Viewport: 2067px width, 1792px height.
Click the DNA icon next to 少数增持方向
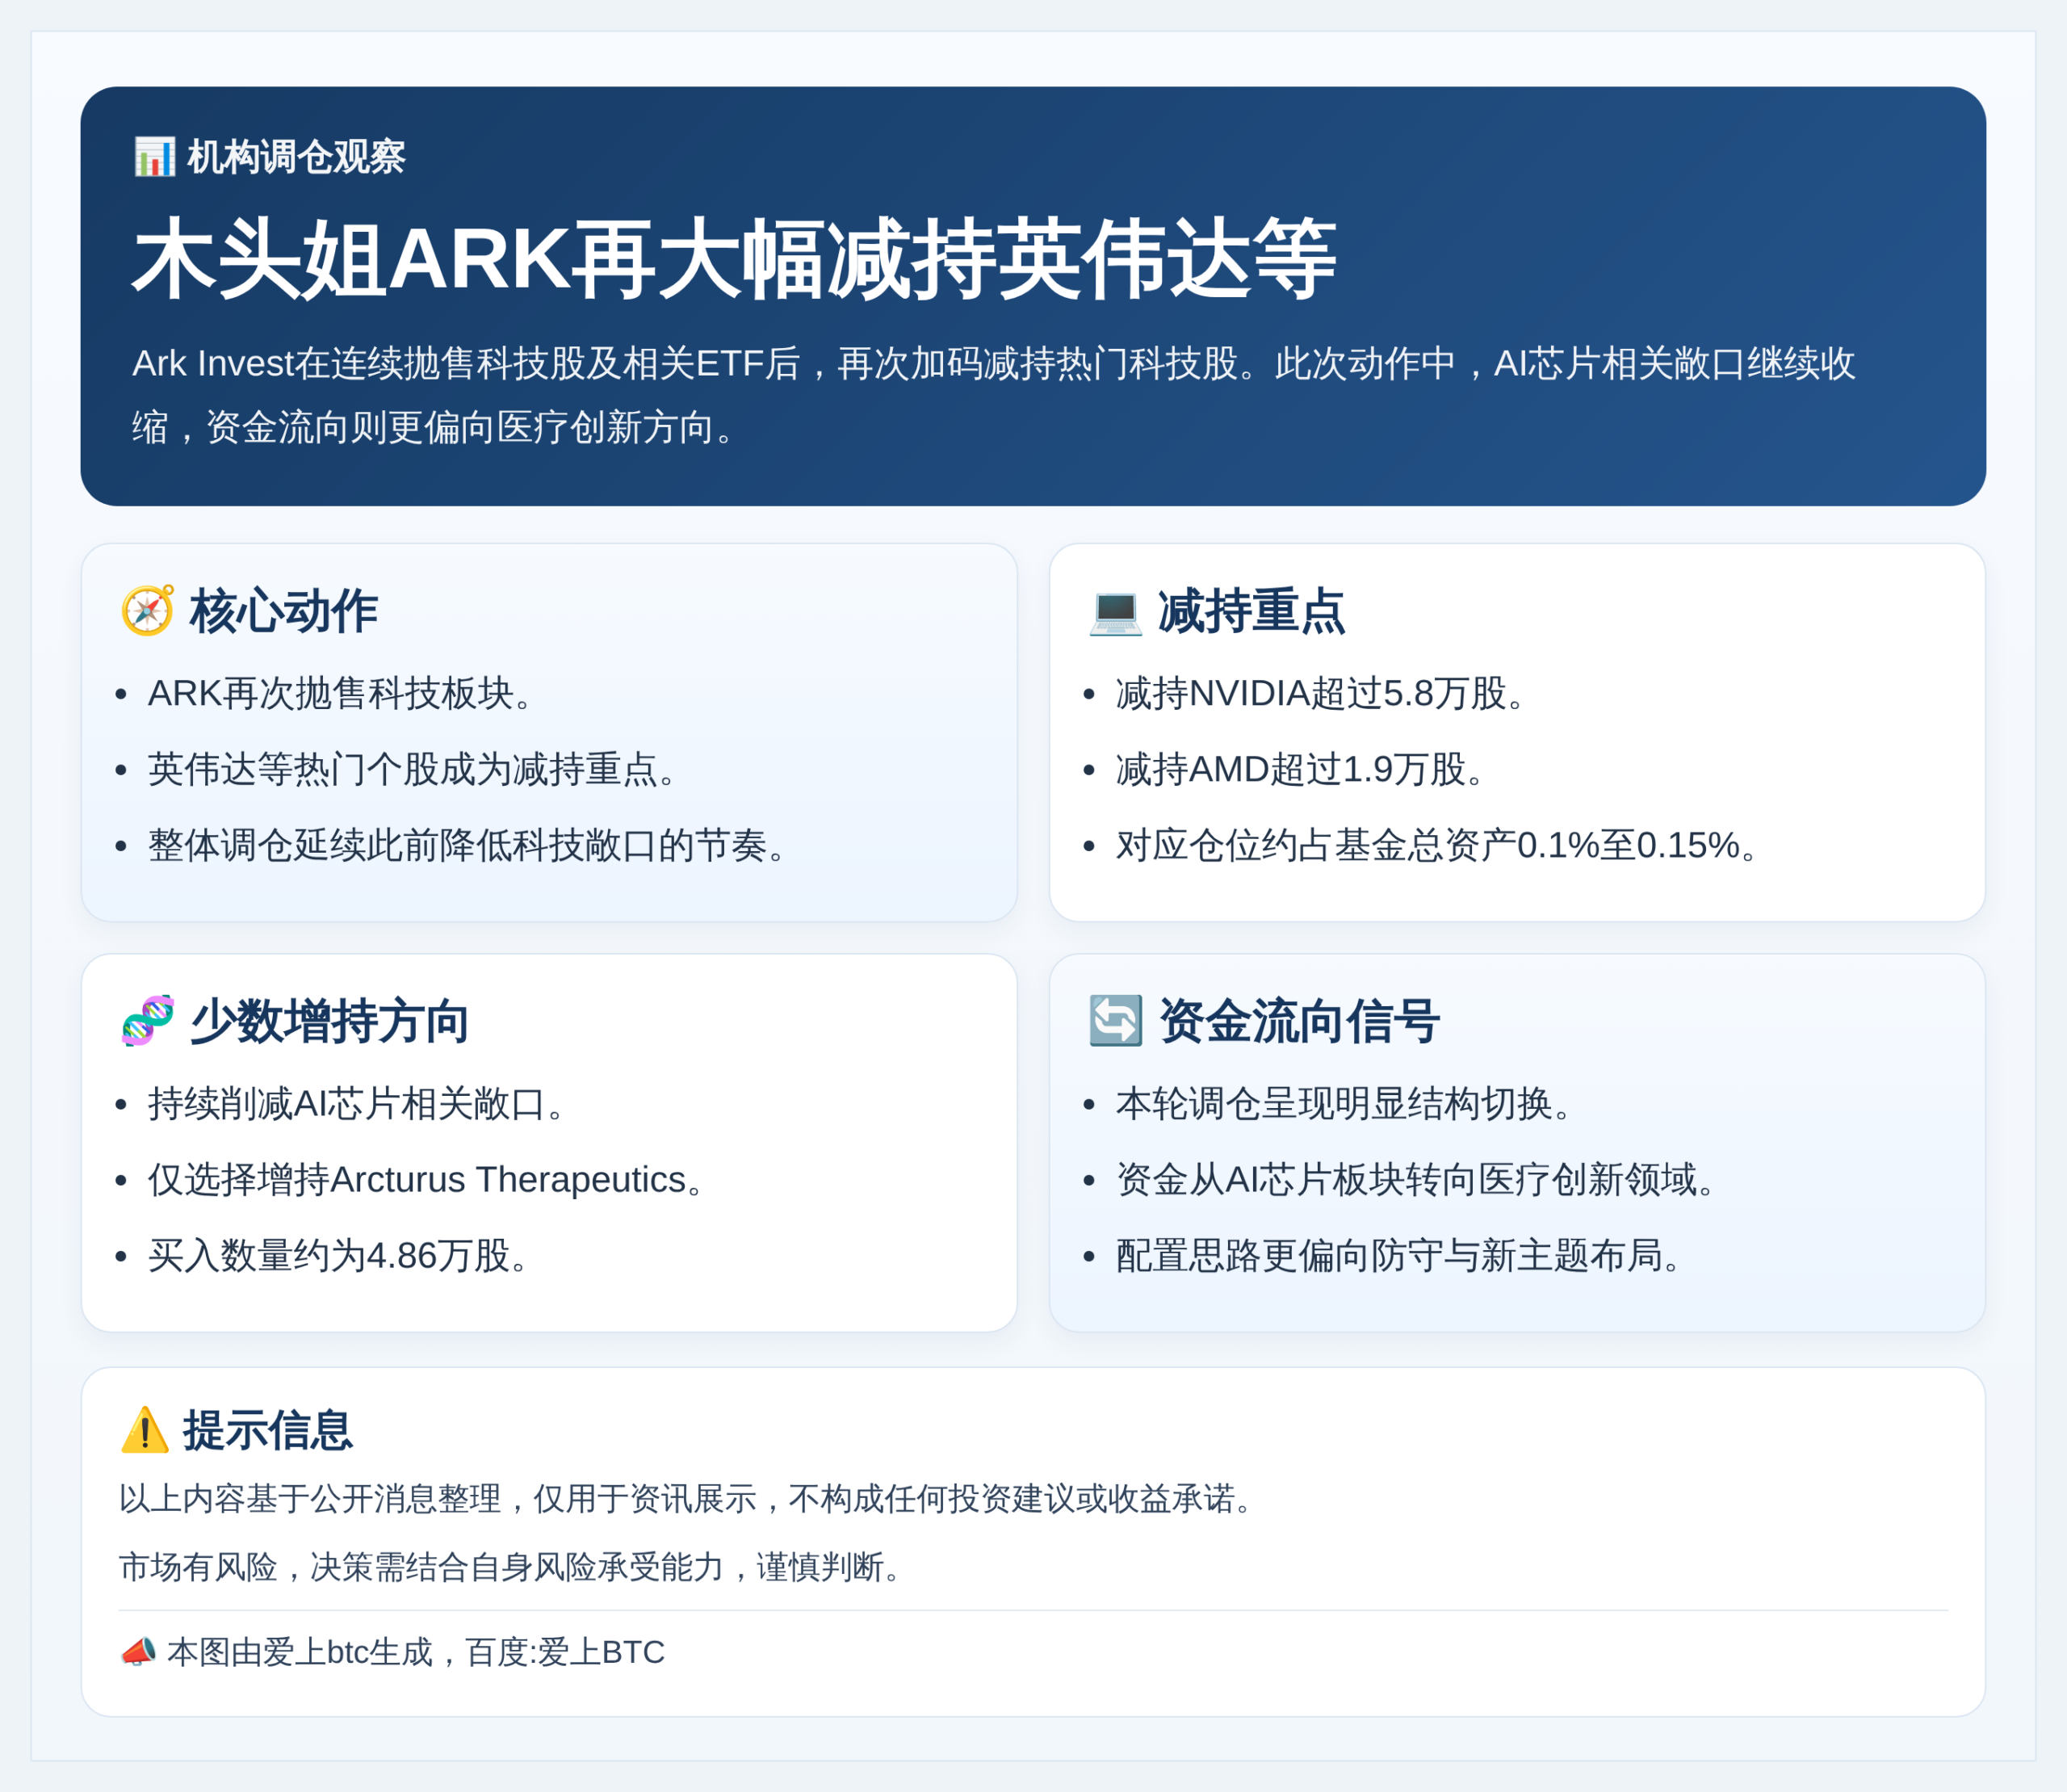[147, 1020]
